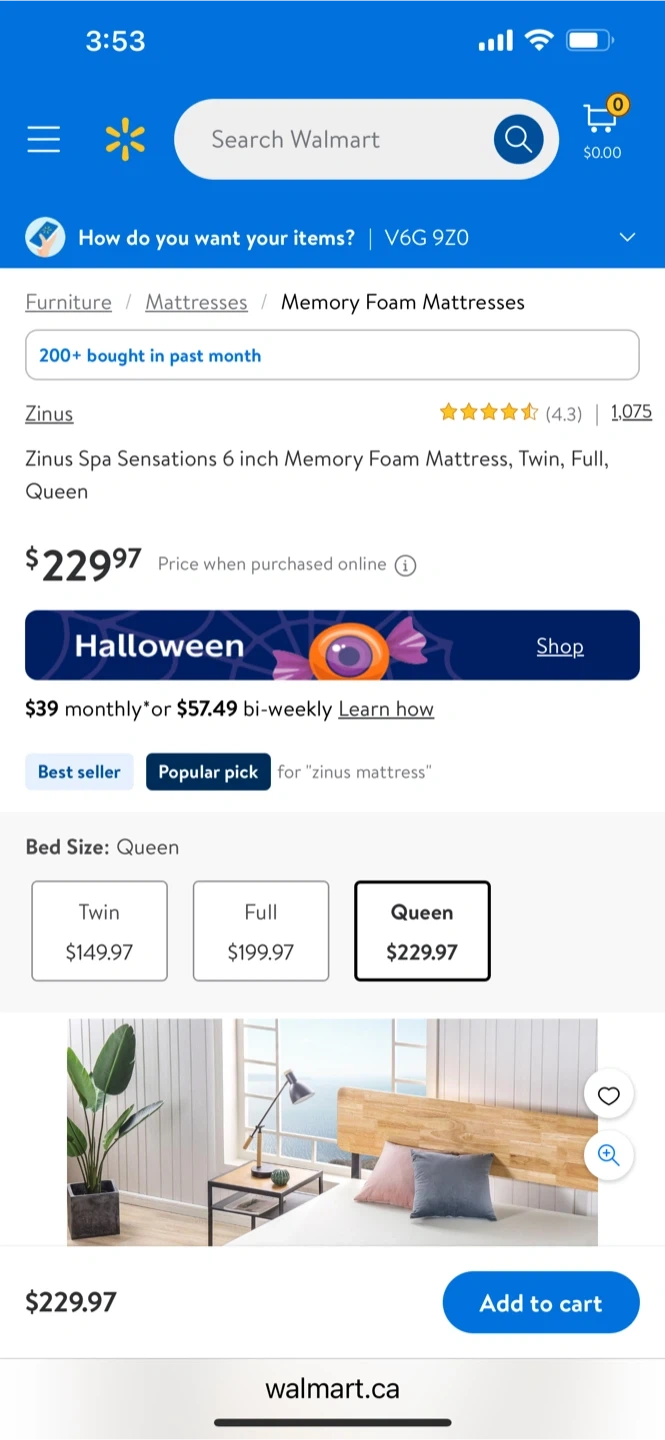Click Learn how financing link
The image size is (665, 1440).
(x=386, y=709)
